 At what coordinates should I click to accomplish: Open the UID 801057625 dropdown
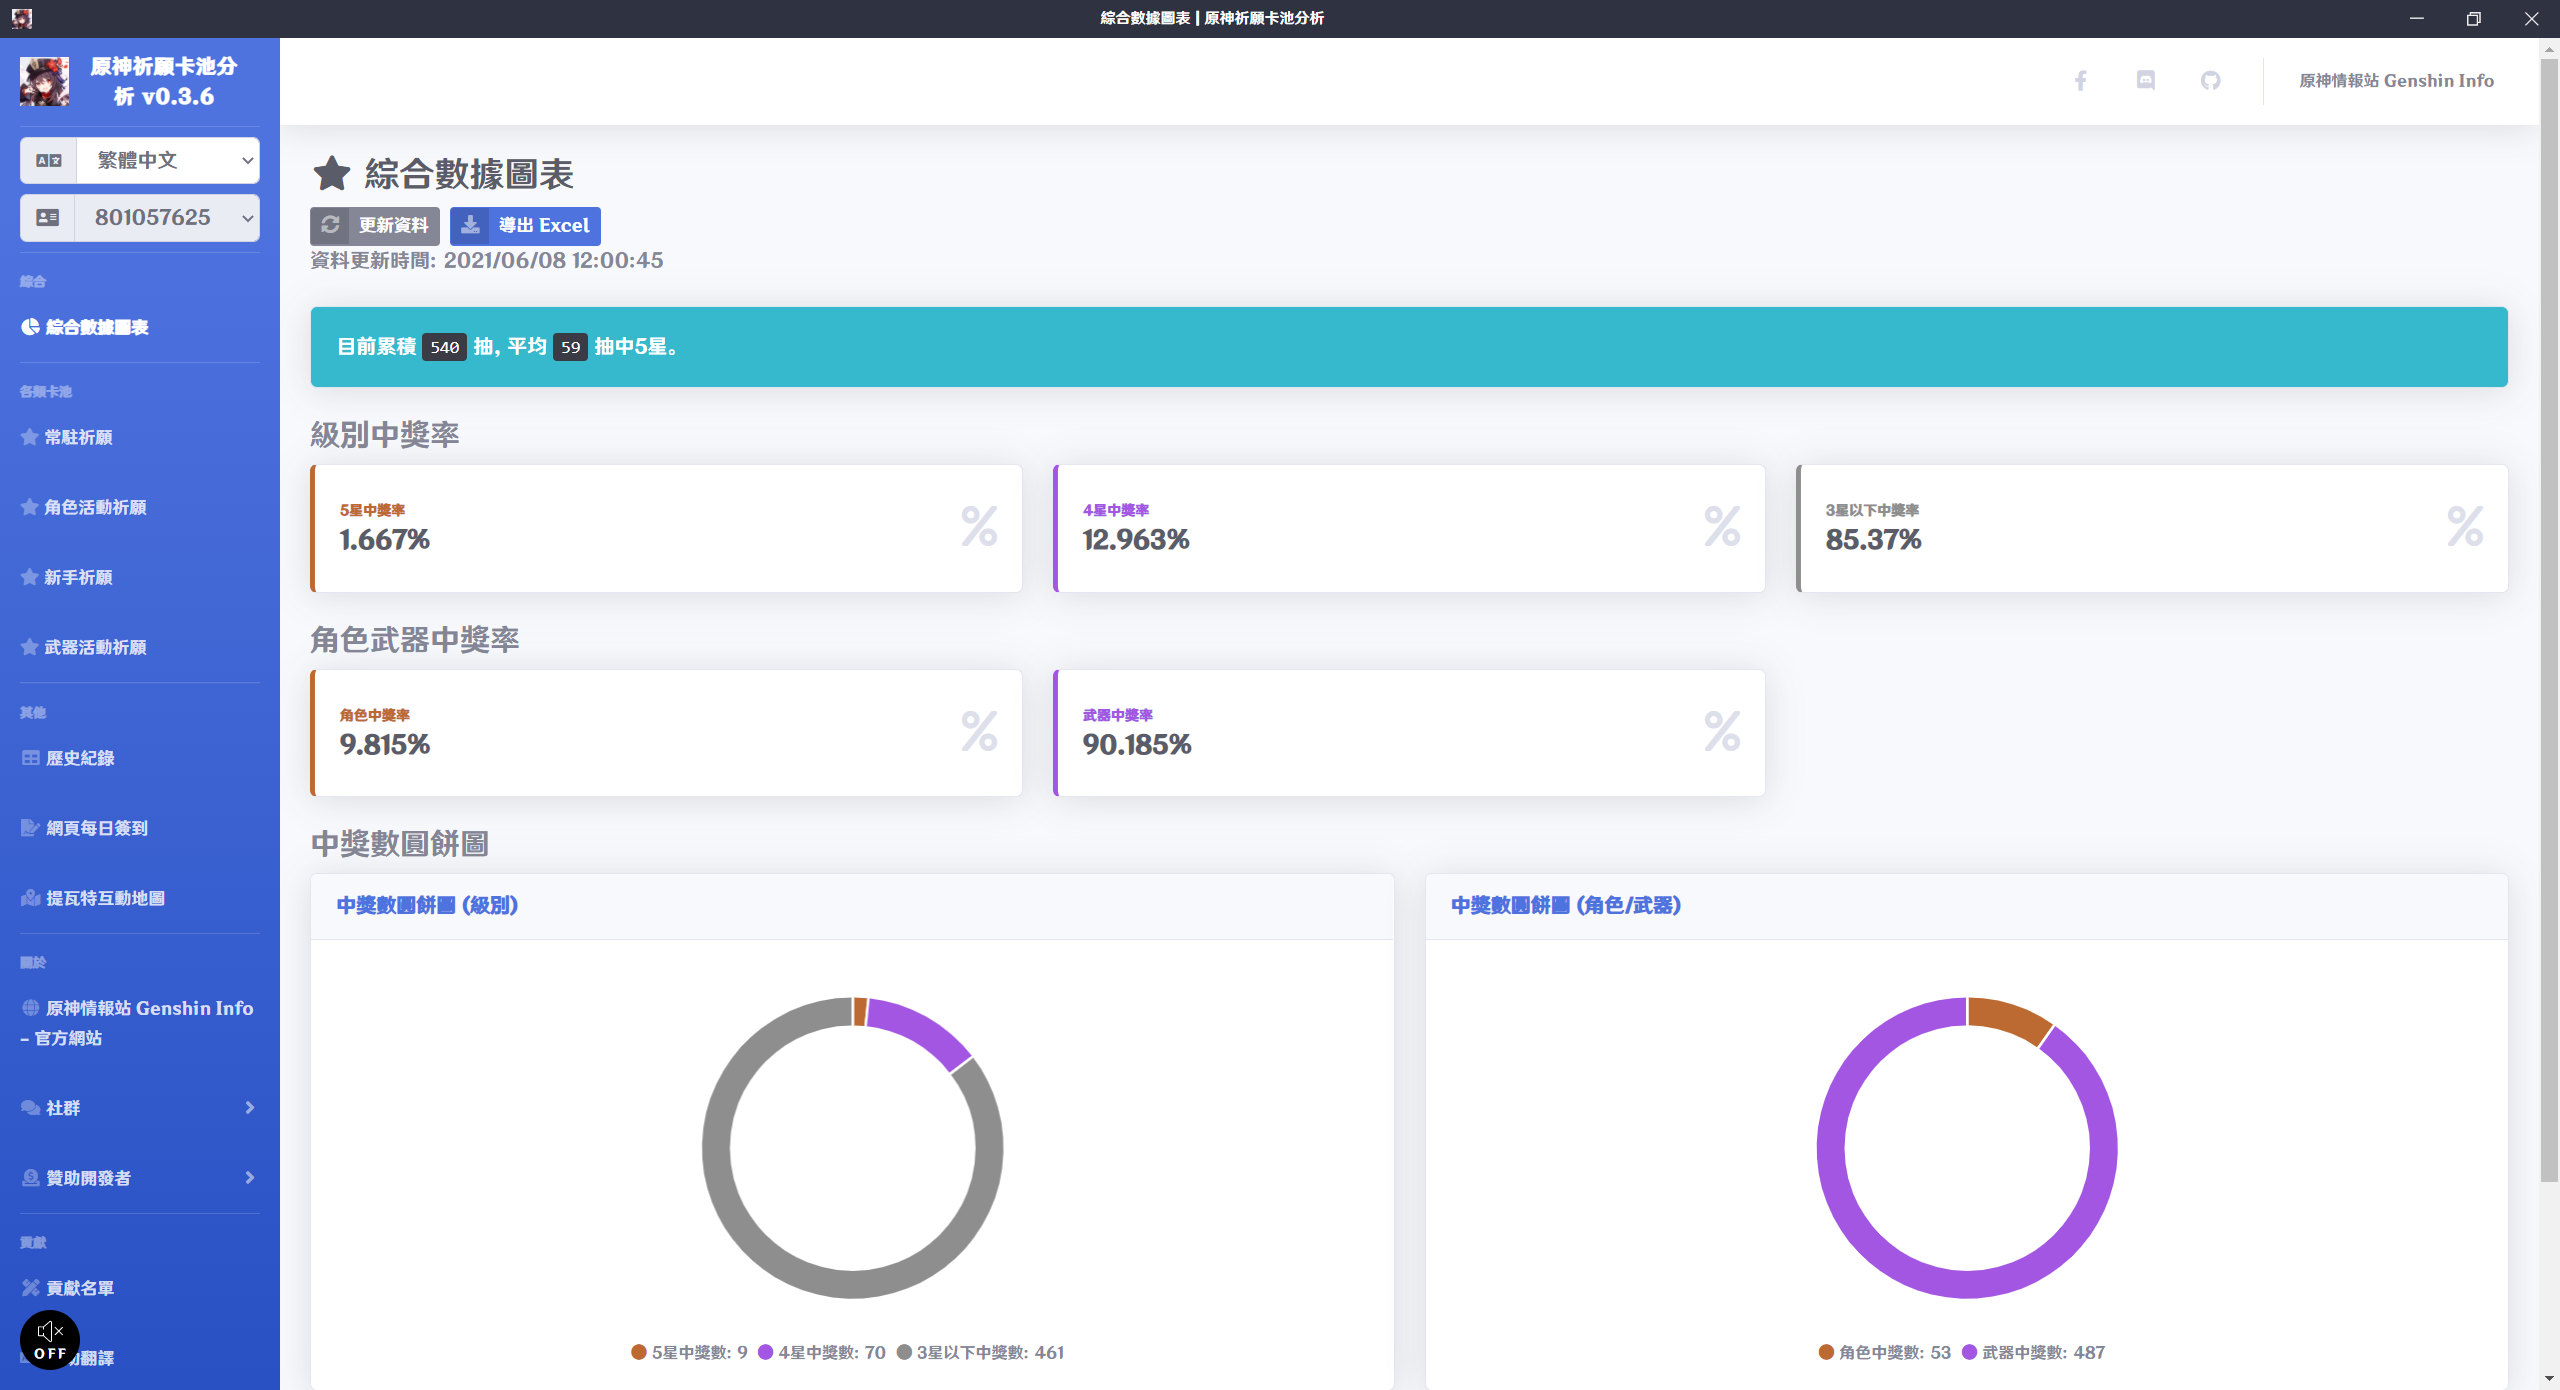pos(168,217)
